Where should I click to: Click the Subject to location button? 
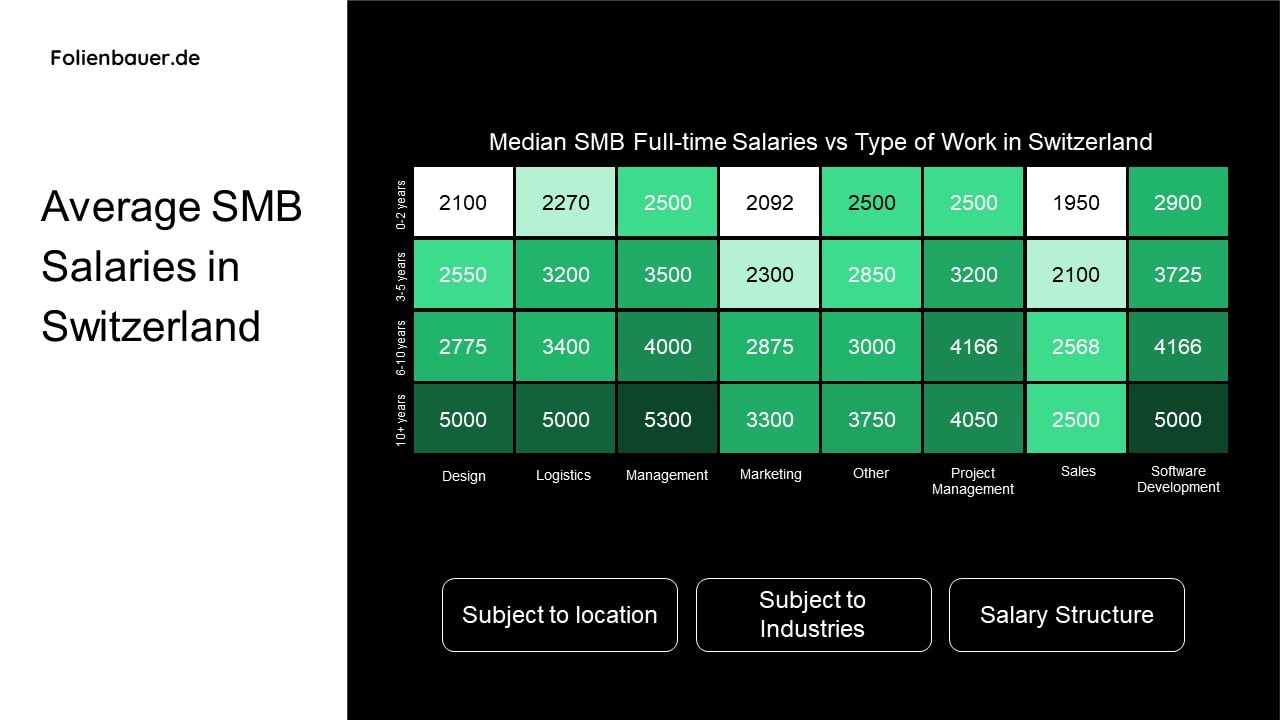tap(559, 615)
